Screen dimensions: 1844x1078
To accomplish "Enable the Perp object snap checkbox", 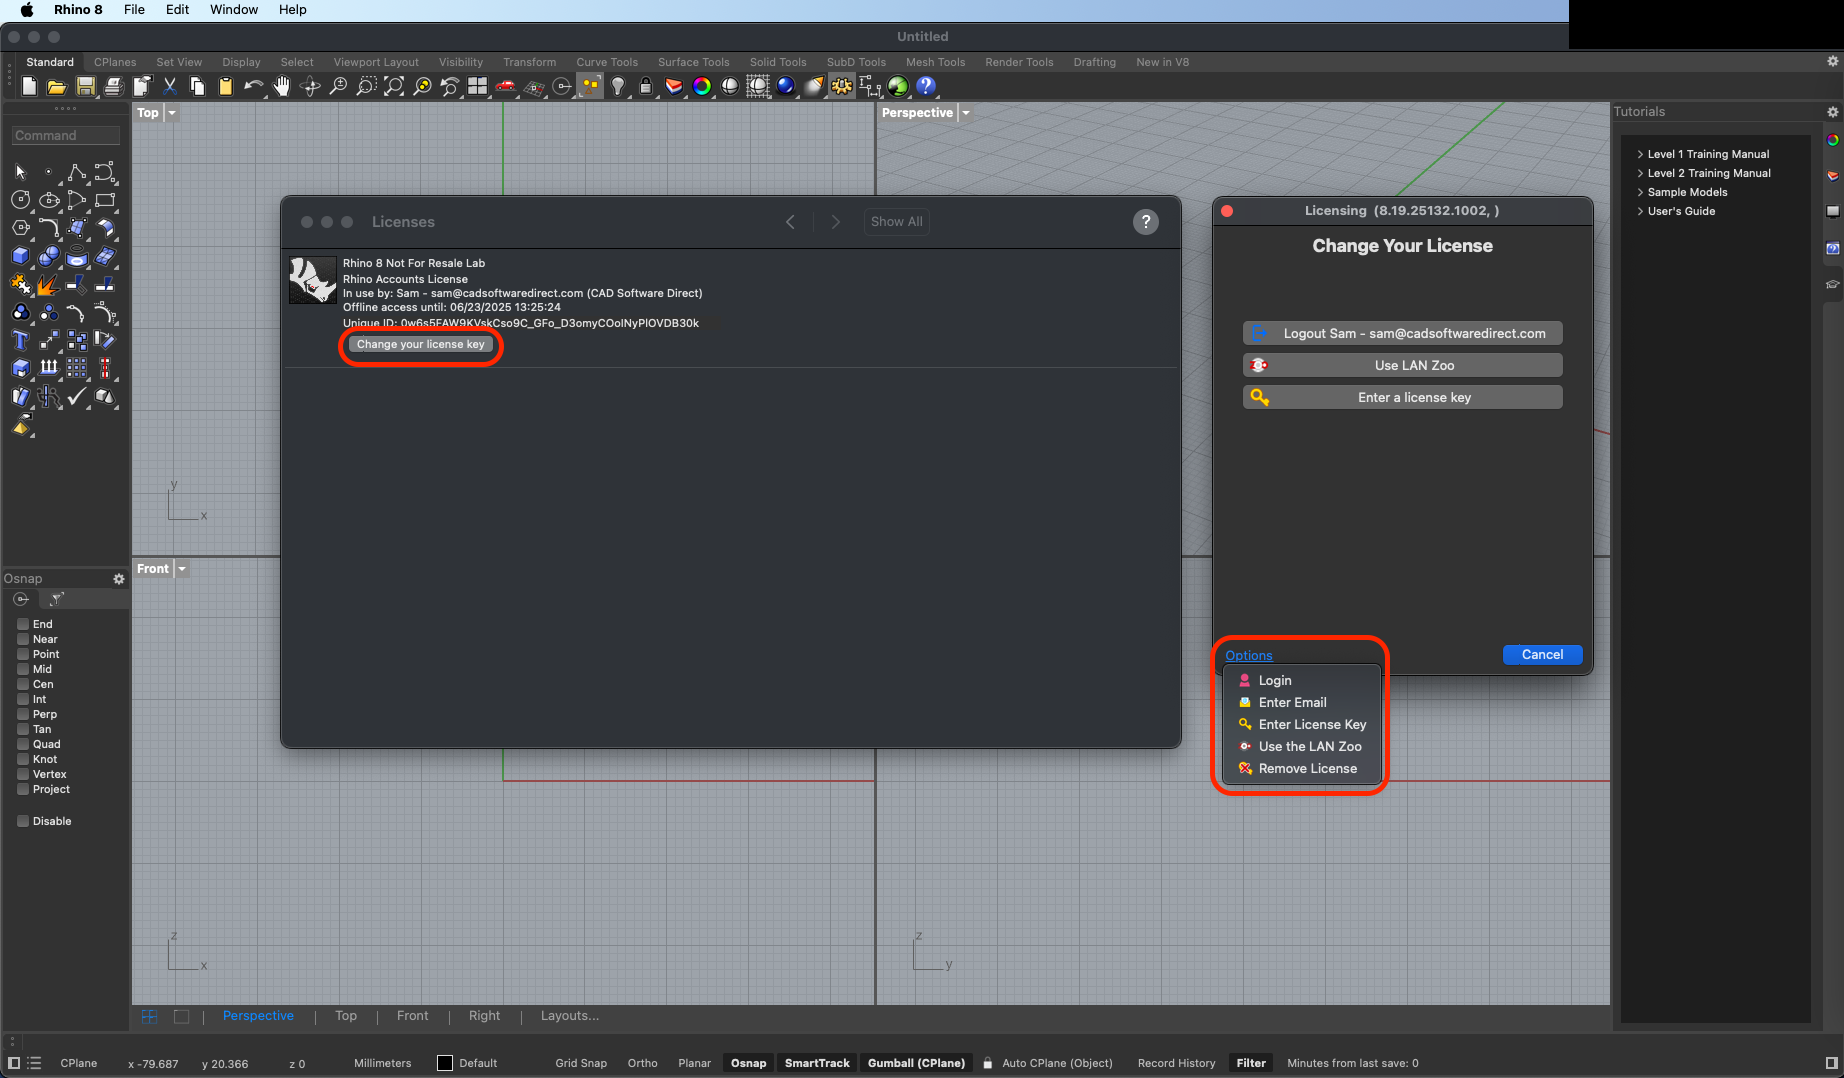I will [x=23, y=714].
